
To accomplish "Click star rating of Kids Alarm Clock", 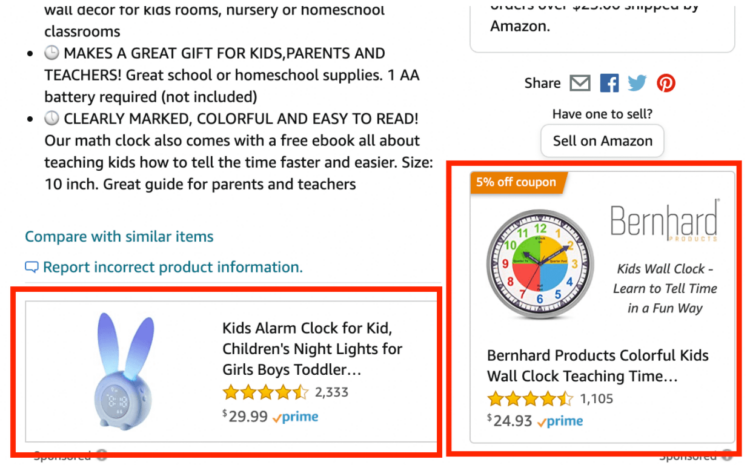I will click(x=265, y=392).
